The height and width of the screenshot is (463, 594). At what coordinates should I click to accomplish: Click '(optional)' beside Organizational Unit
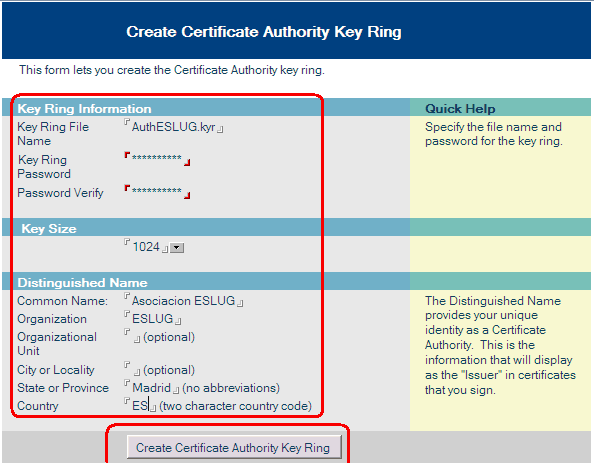(x=169, y=337)
